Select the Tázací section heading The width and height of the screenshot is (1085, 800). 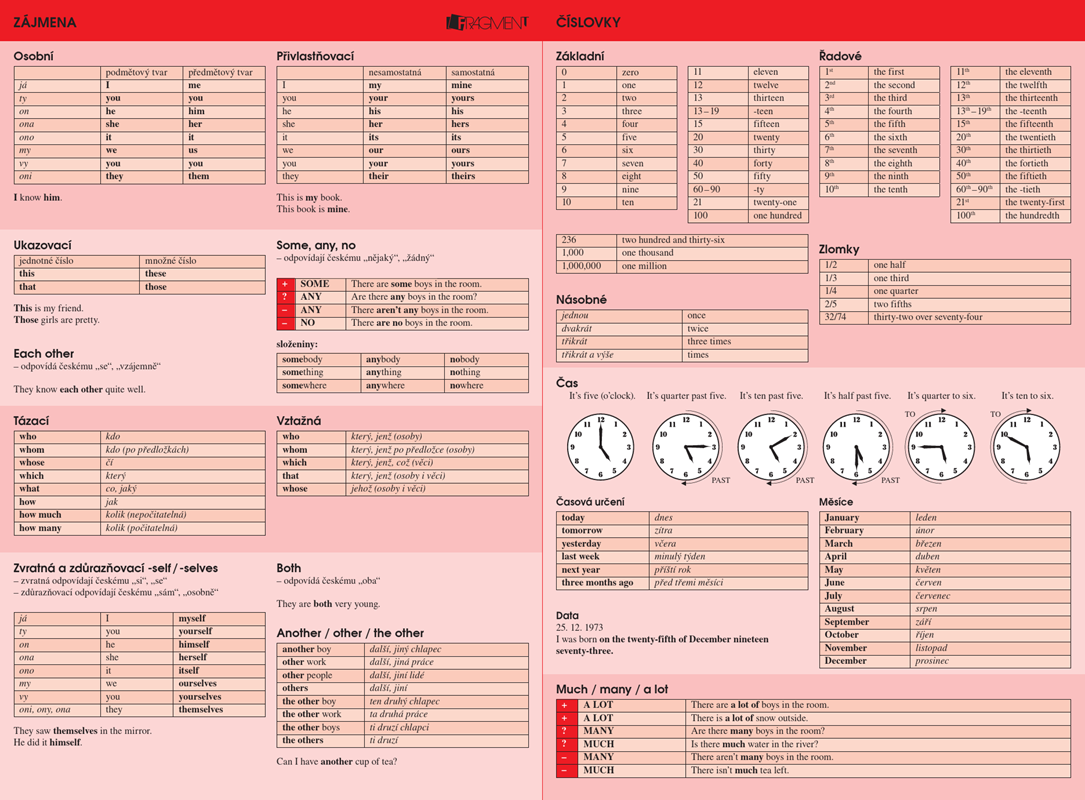coord(31,421)
